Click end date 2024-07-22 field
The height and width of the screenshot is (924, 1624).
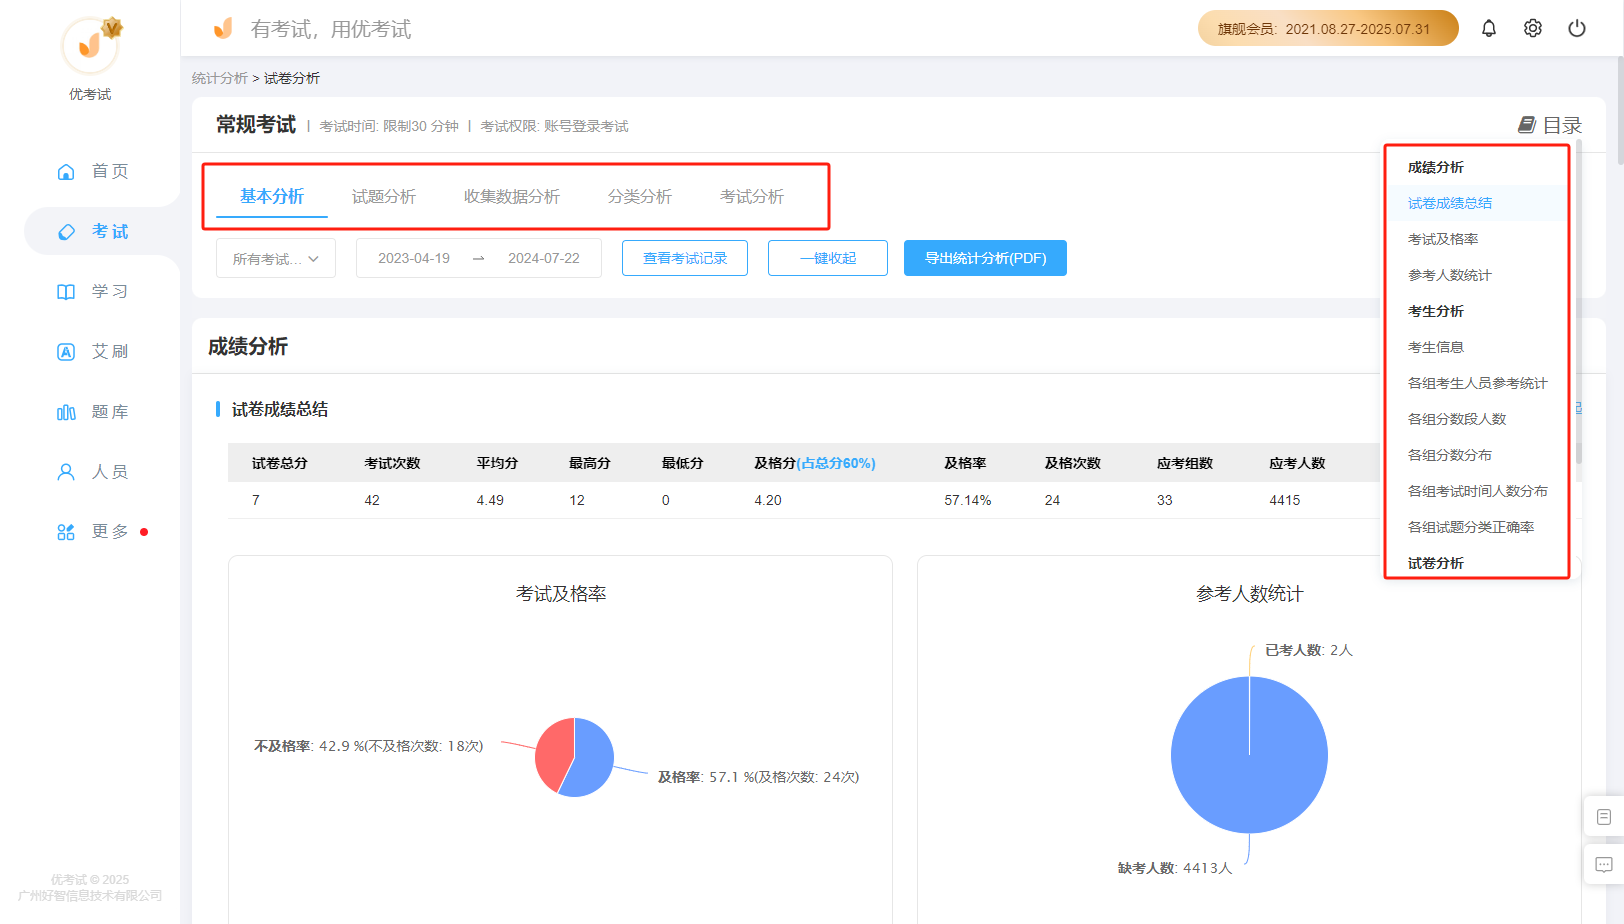click(x=544, y=258)
